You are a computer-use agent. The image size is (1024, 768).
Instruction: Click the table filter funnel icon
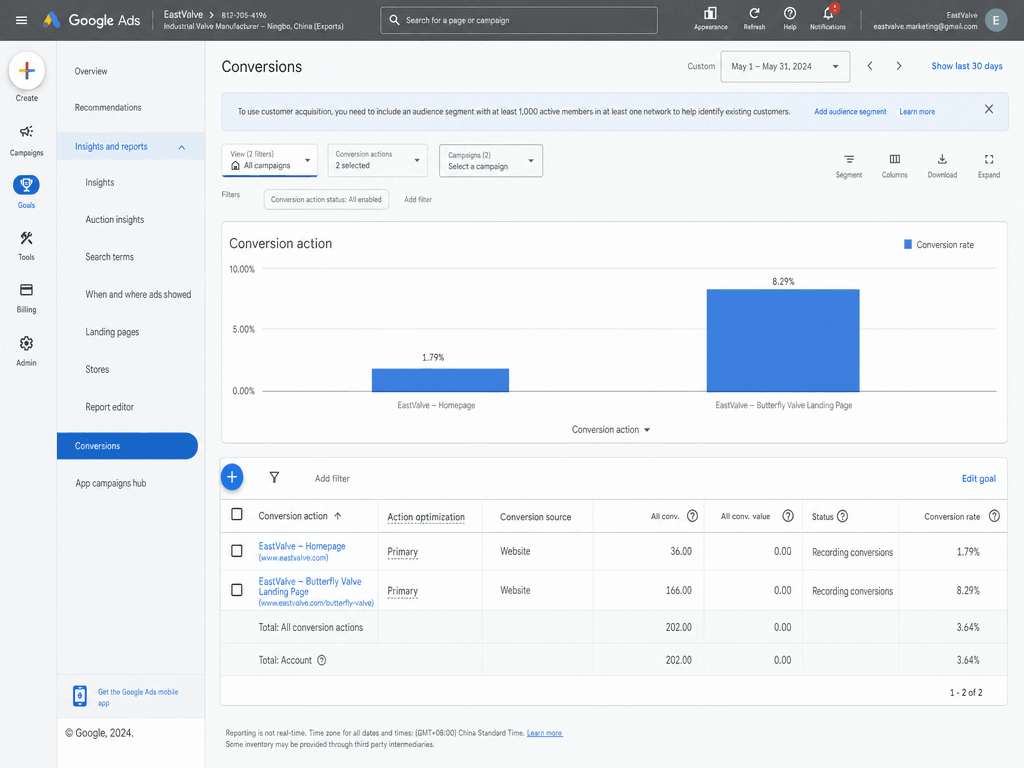pyautogui.click(x=274, y=477)
